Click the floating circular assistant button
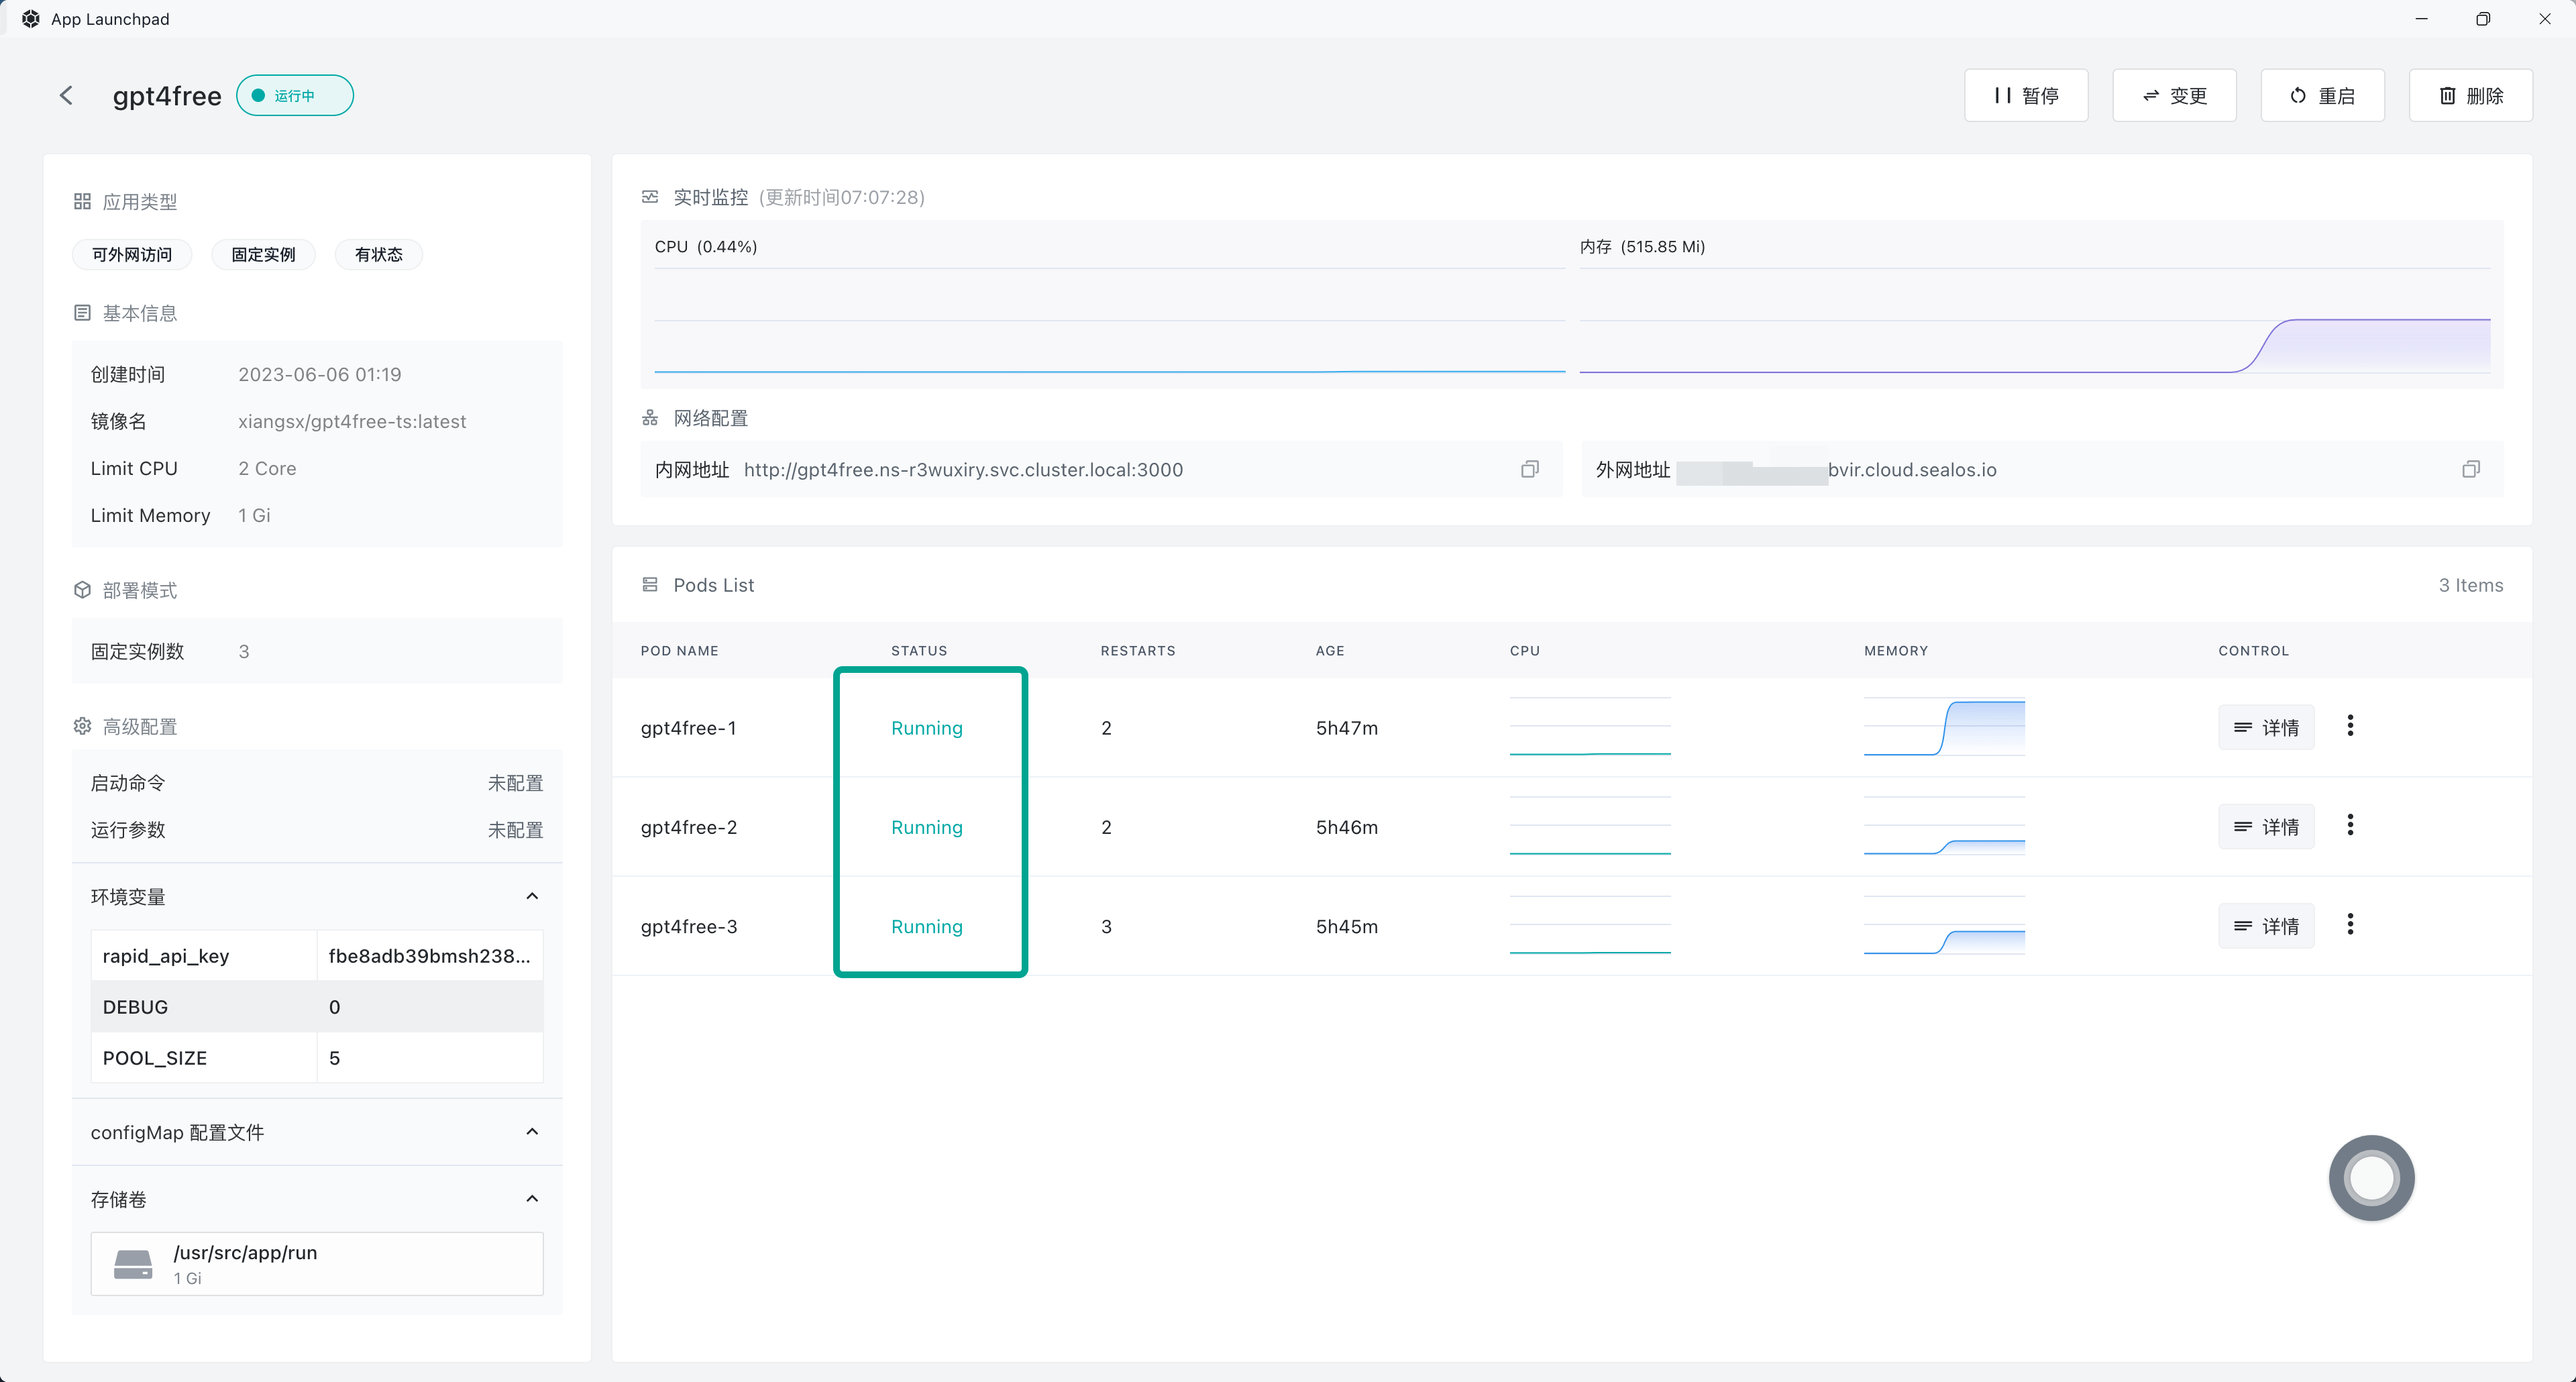Image resolution: width=2576 pixels, height=1382 pixels. 2371,1177
